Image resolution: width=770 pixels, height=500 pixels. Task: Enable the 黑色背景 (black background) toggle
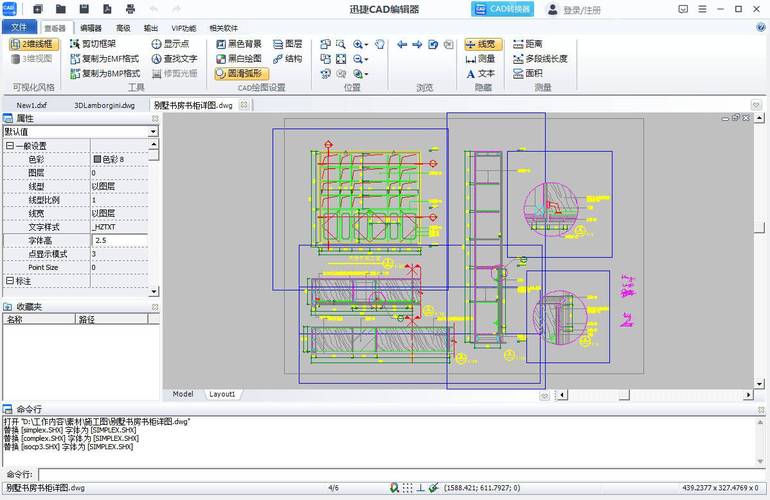click(x=220, y=44)
